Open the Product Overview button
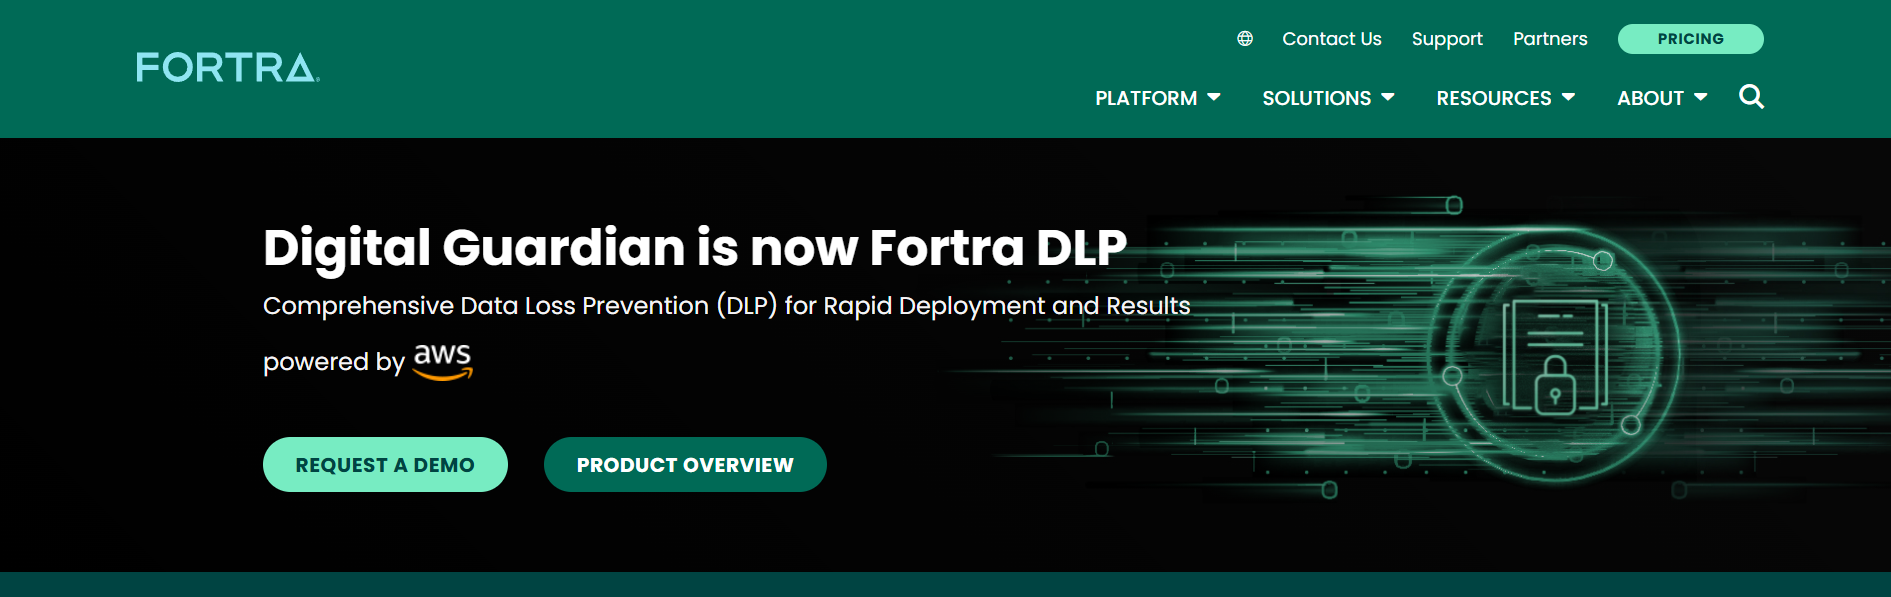Image resolution: width=1891 pixels, height=597 pixels. (685, 464)
